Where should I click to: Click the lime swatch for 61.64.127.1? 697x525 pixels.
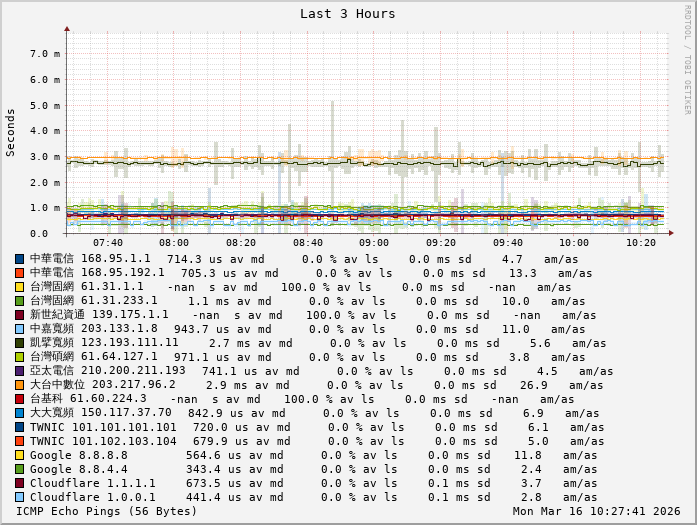19,357
